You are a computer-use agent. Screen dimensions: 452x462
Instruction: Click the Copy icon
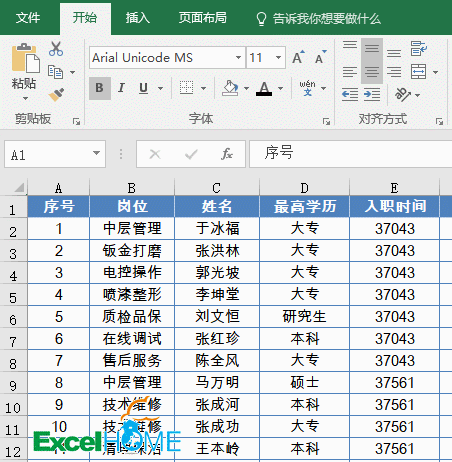point(55,72)
